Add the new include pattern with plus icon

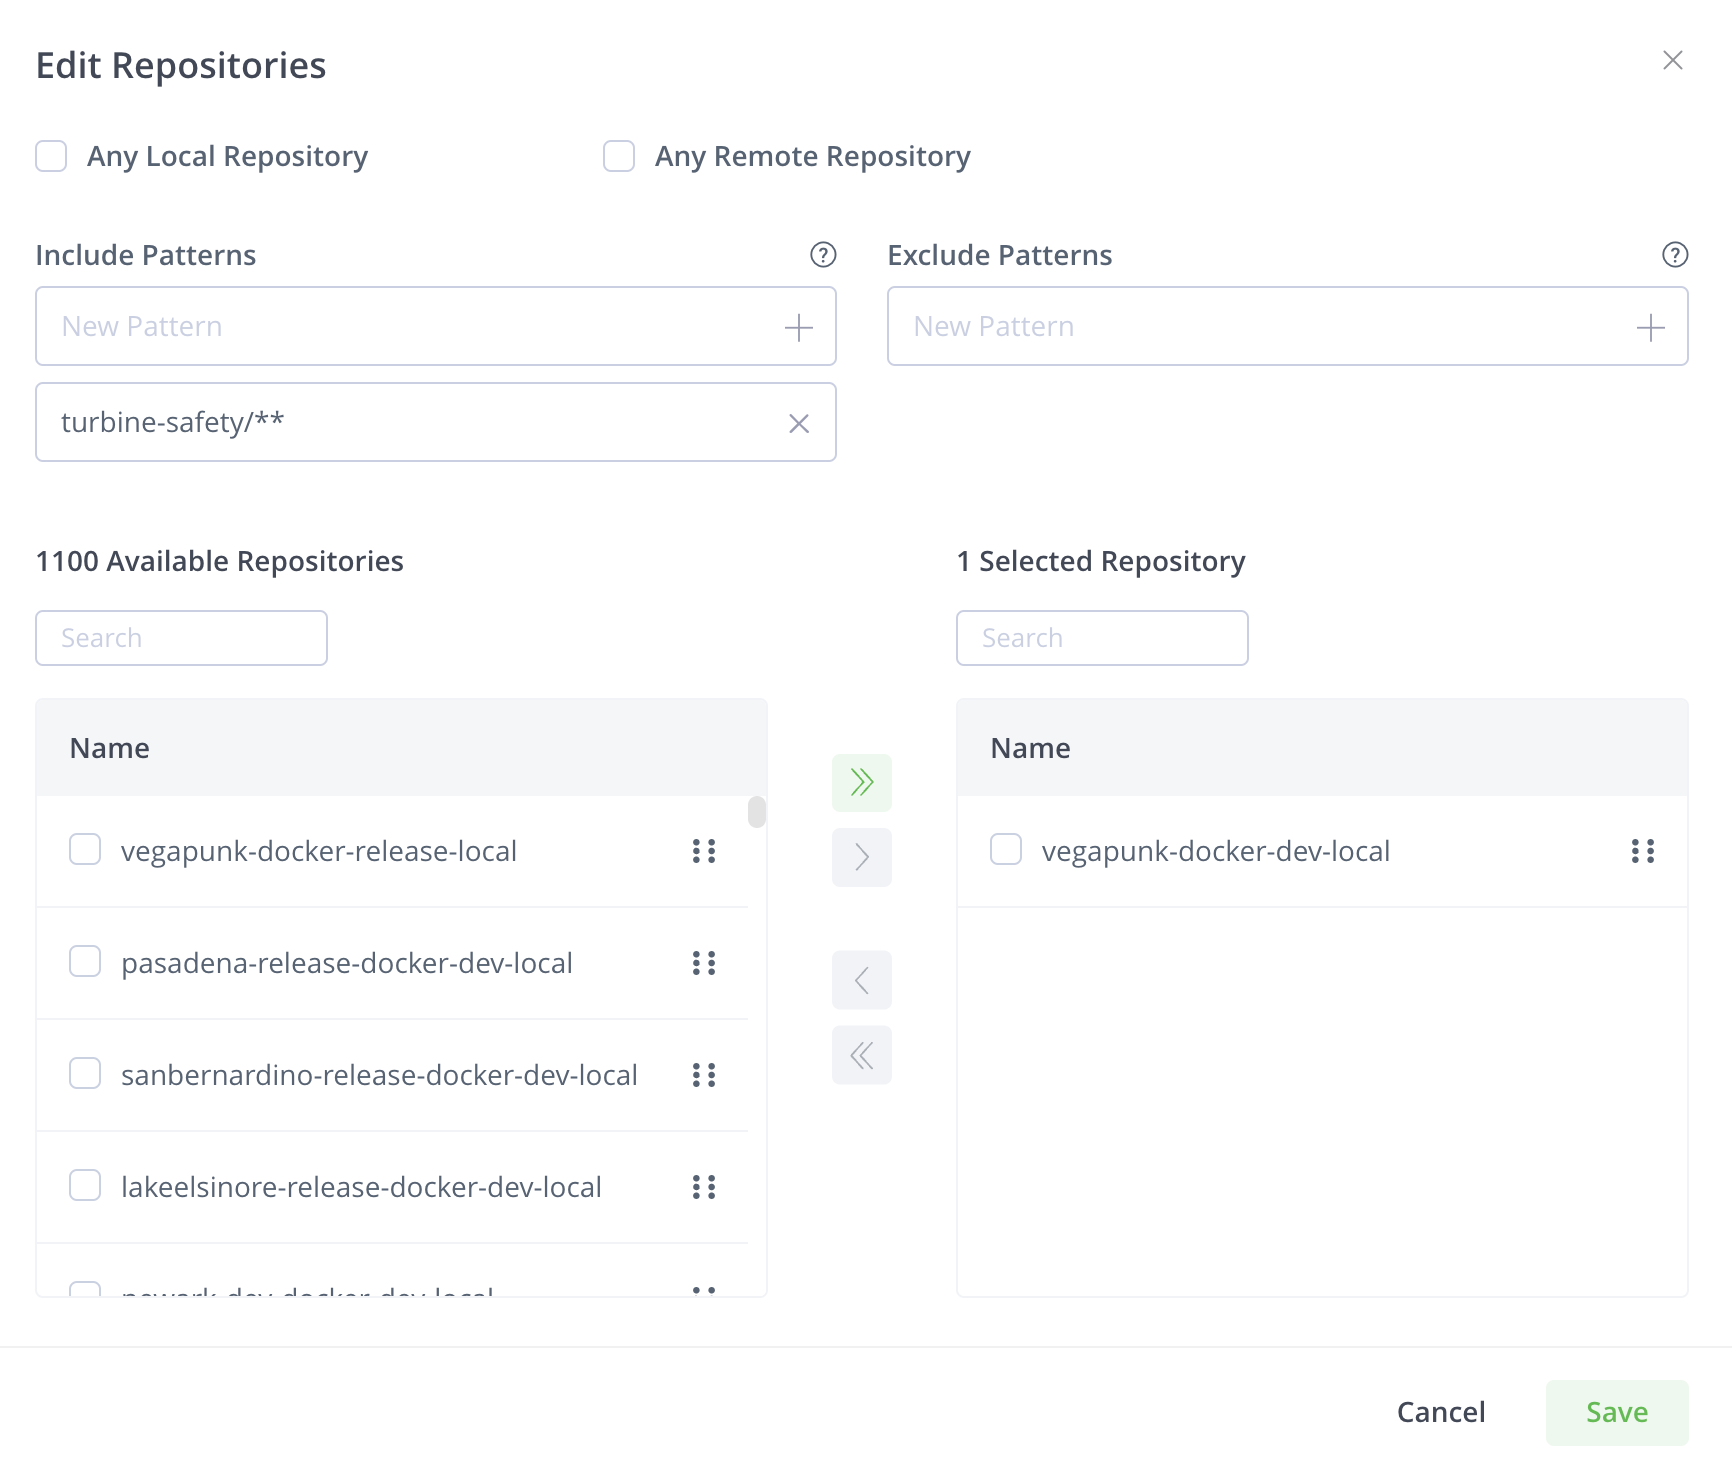[x=798, y=327]
